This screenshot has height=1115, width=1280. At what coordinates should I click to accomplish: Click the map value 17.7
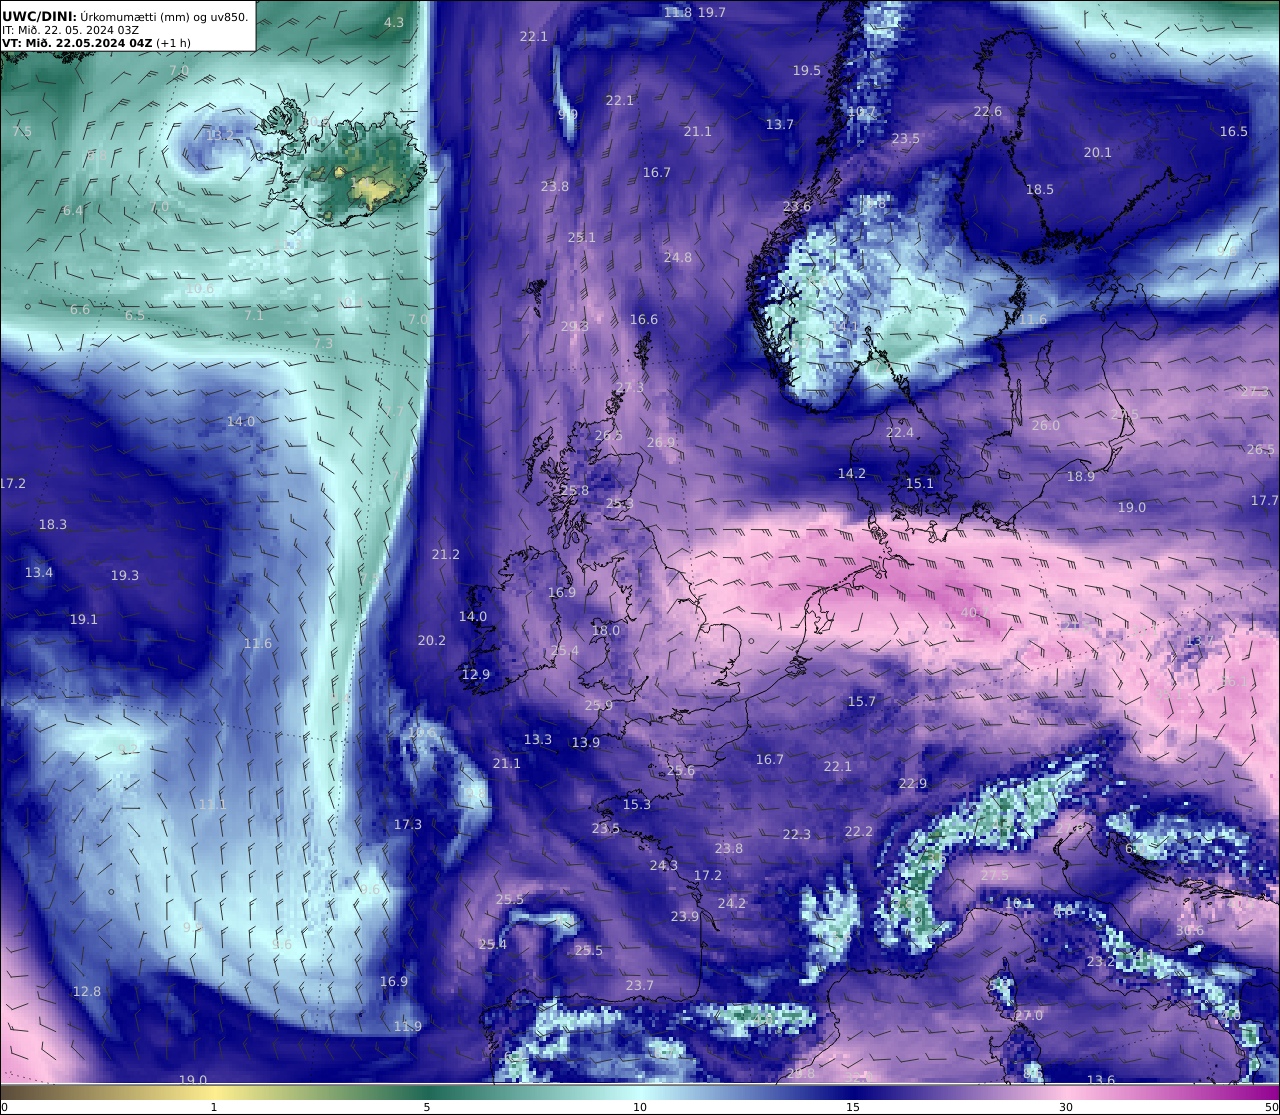pos(1265,500)
